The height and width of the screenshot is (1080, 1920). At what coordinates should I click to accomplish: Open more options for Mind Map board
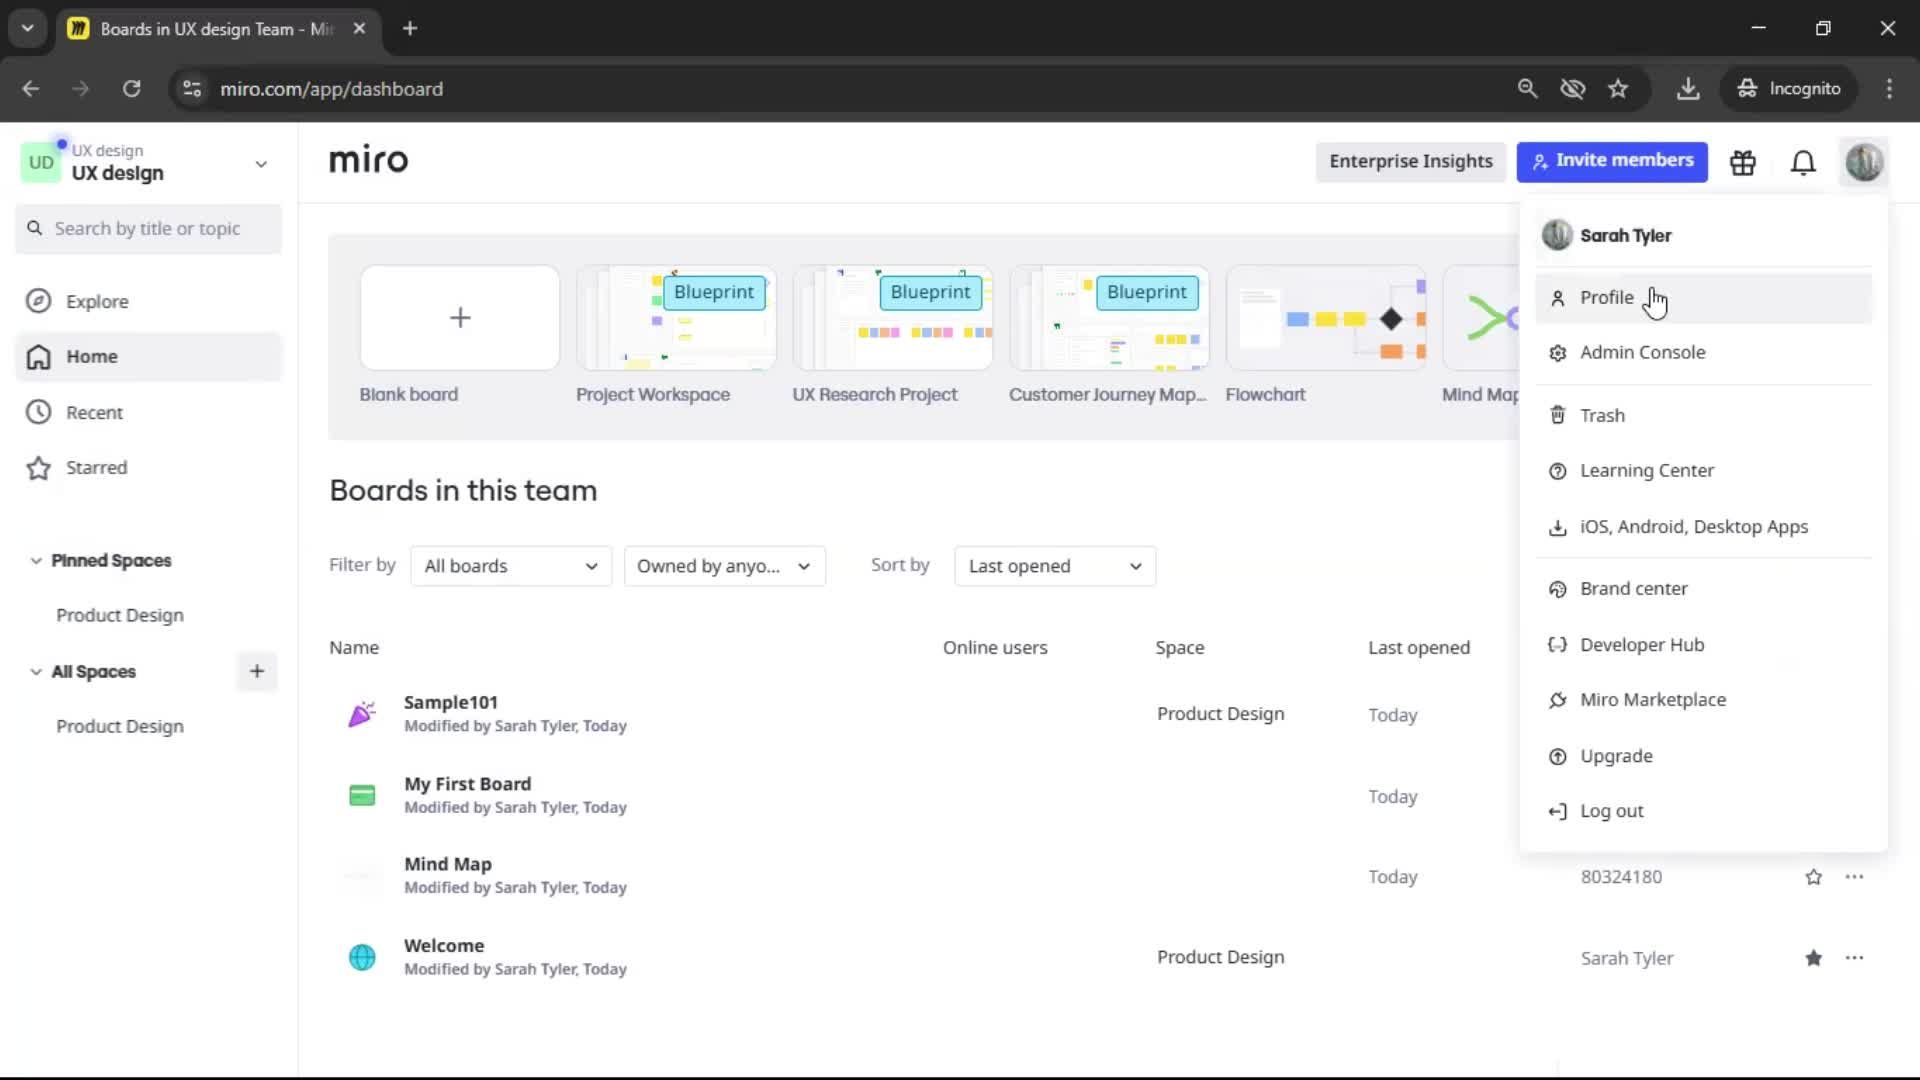click(1854, 877)
